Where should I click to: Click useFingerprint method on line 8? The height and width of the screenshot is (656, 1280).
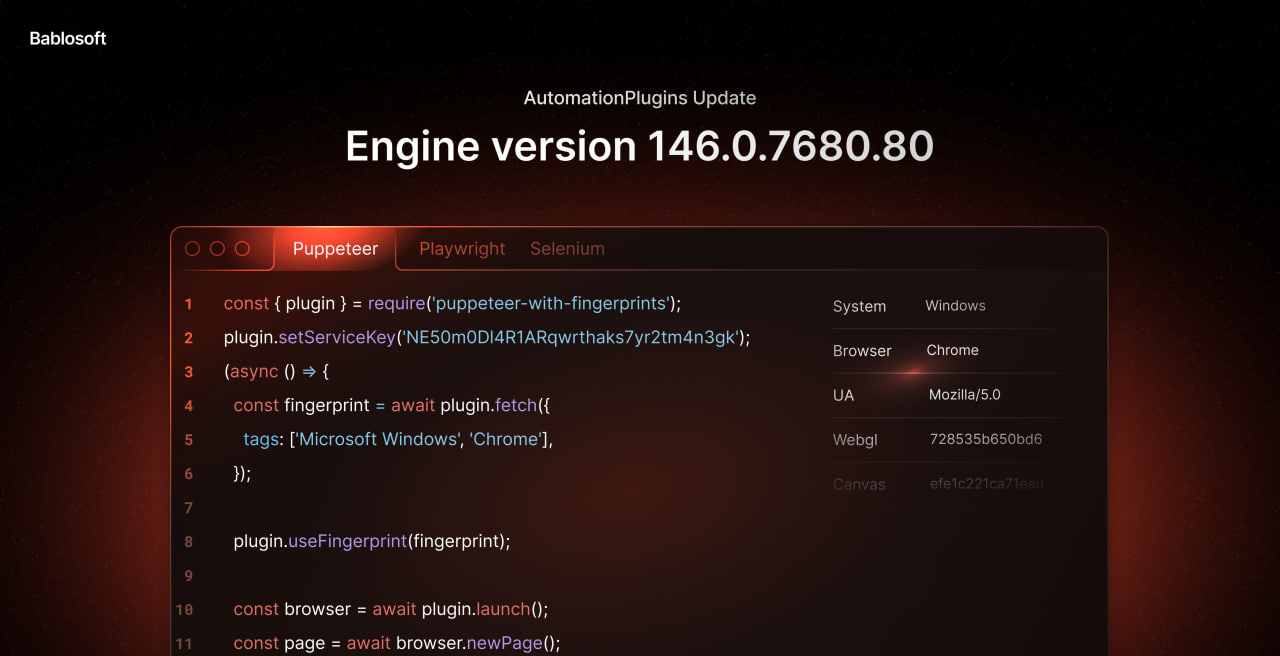347,542
